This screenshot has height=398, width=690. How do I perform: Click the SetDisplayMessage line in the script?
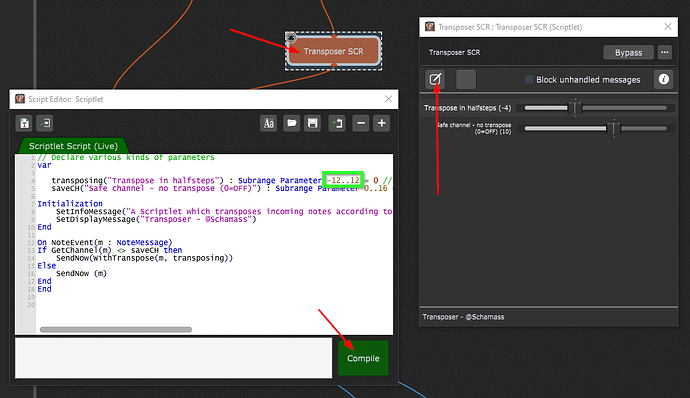pyautogui.click(x=156, y=219)
